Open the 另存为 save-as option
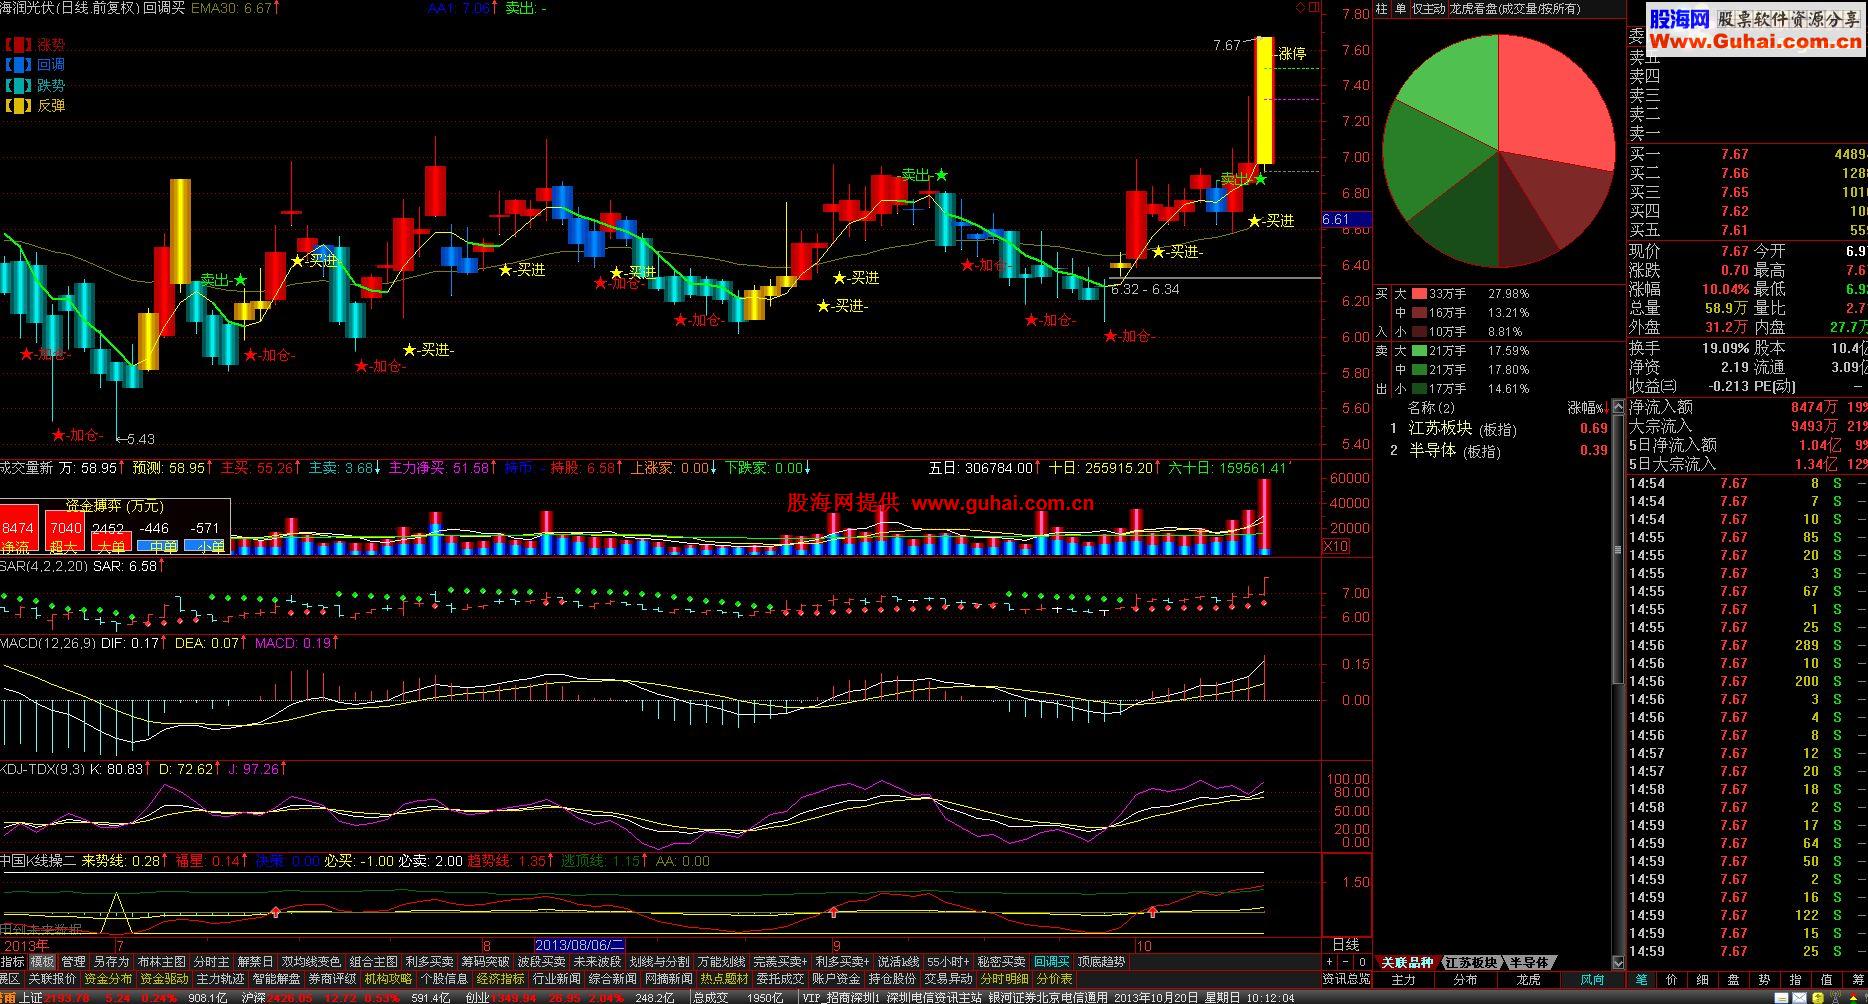This screenshot has height=1004, width=1868. 112,962
